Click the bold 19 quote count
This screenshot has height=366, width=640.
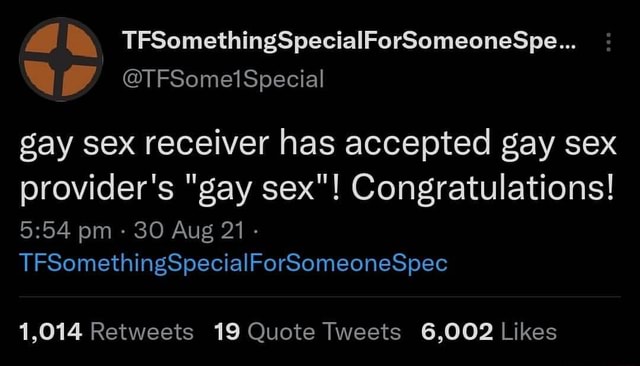point(227,331)
